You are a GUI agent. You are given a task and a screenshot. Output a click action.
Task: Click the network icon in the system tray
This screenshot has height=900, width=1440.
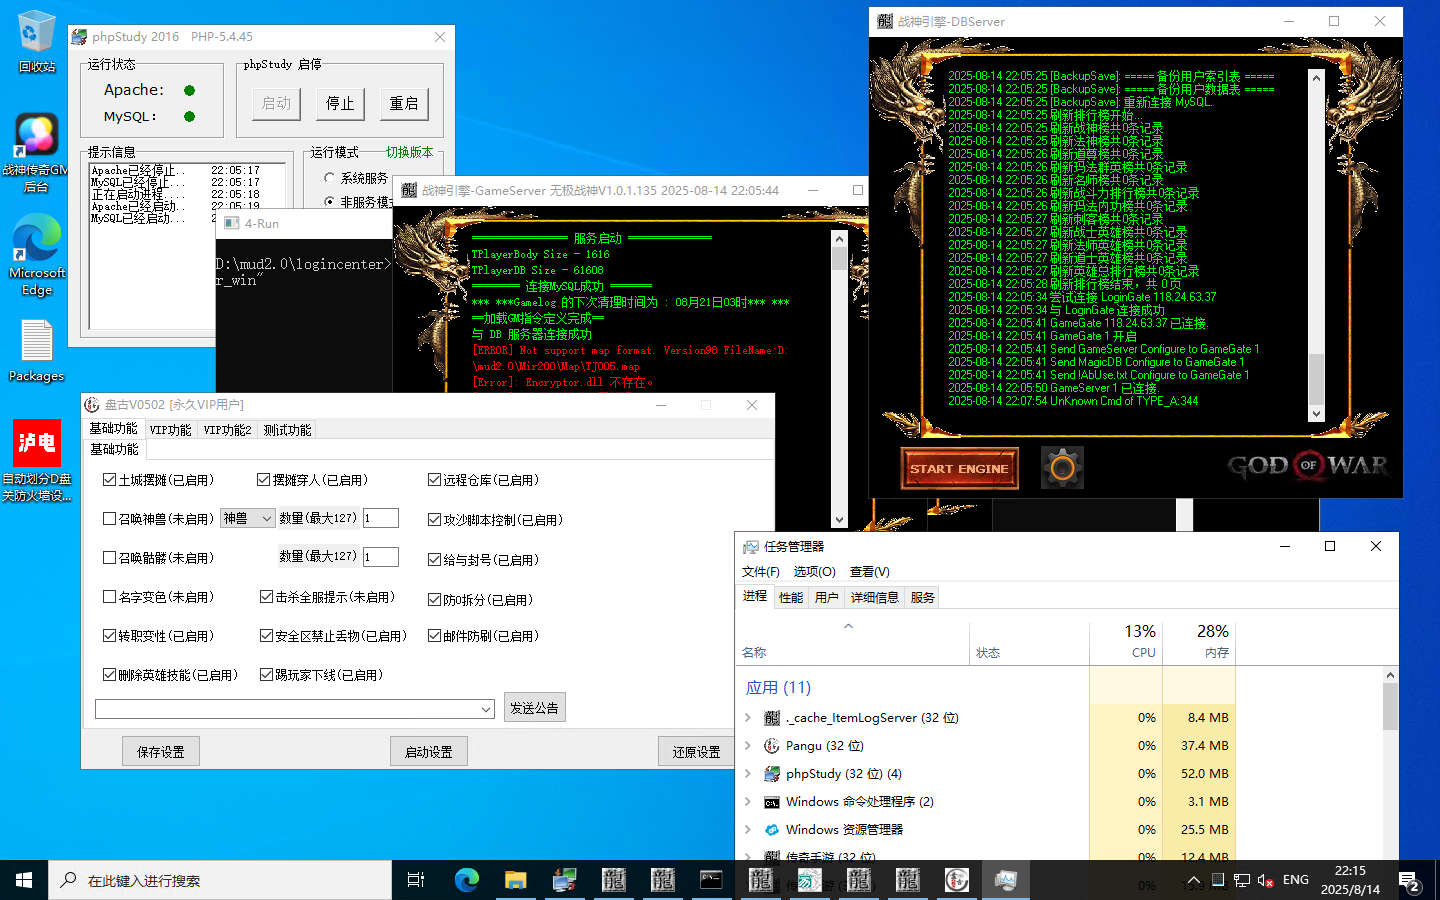coord(1242,881)
